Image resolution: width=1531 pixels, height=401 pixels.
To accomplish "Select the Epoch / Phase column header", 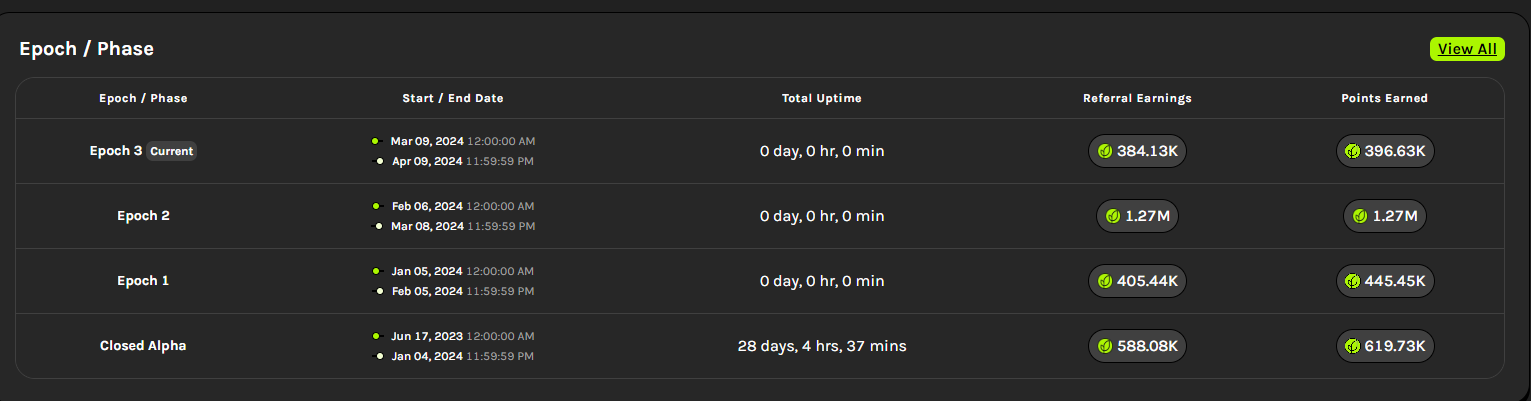I will (x=143, y=98).
